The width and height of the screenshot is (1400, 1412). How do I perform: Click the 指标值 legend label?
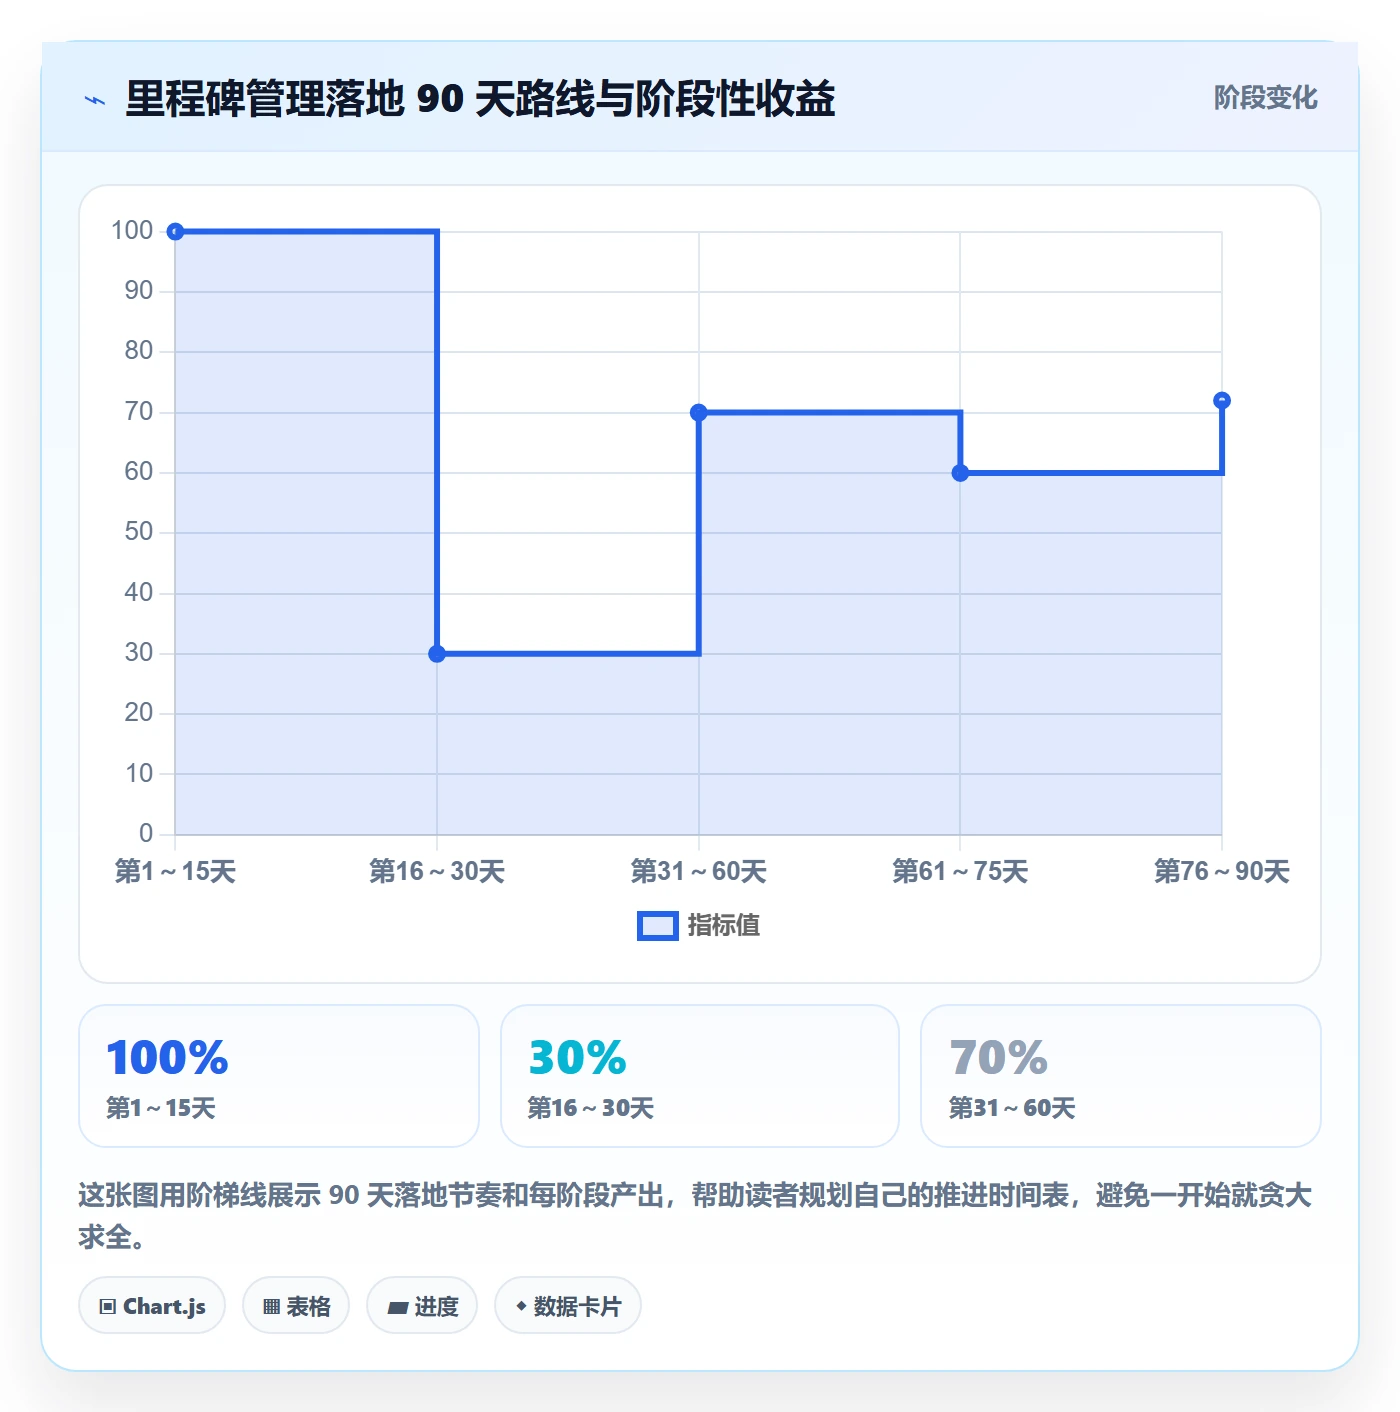(x=724, y=926)
